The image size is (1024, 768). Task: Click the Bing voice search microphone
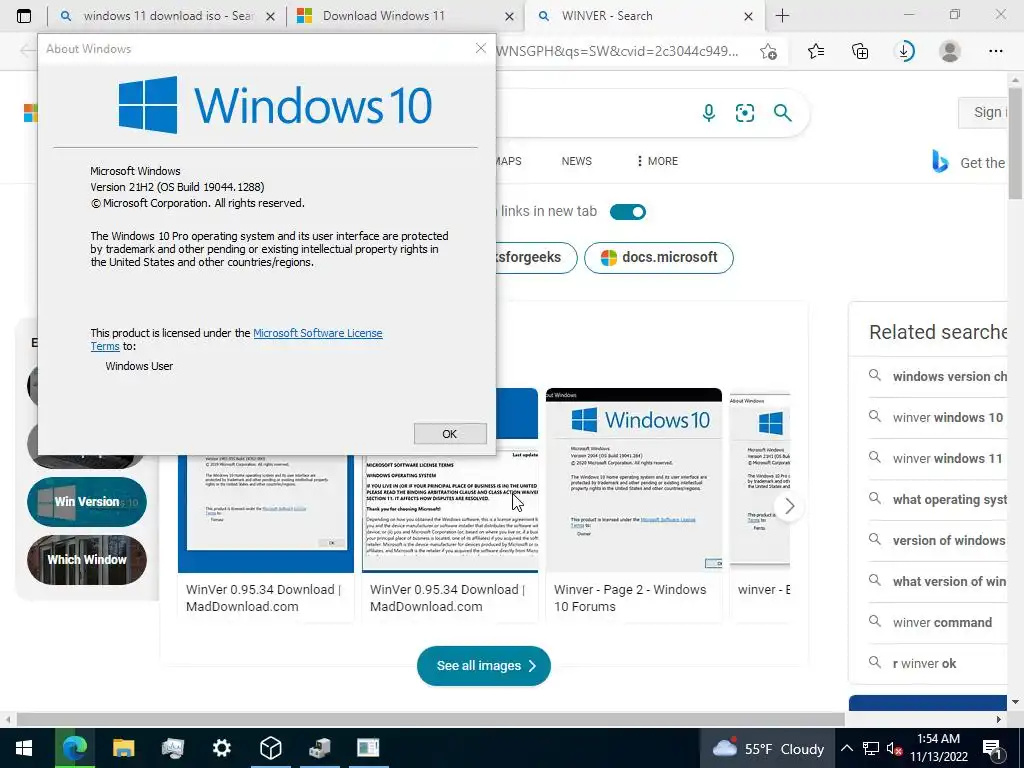coord(709,113)
